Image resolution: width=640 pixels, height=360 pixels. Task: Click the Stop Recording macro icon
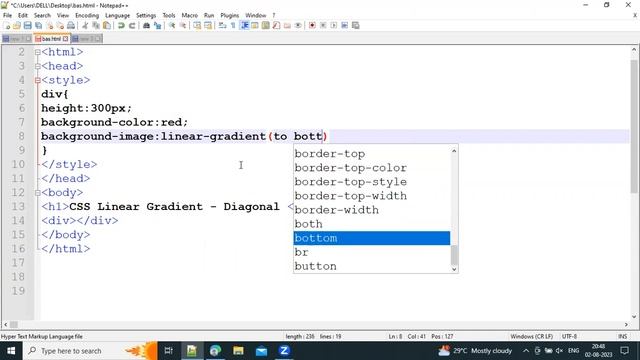pos(323,25)
